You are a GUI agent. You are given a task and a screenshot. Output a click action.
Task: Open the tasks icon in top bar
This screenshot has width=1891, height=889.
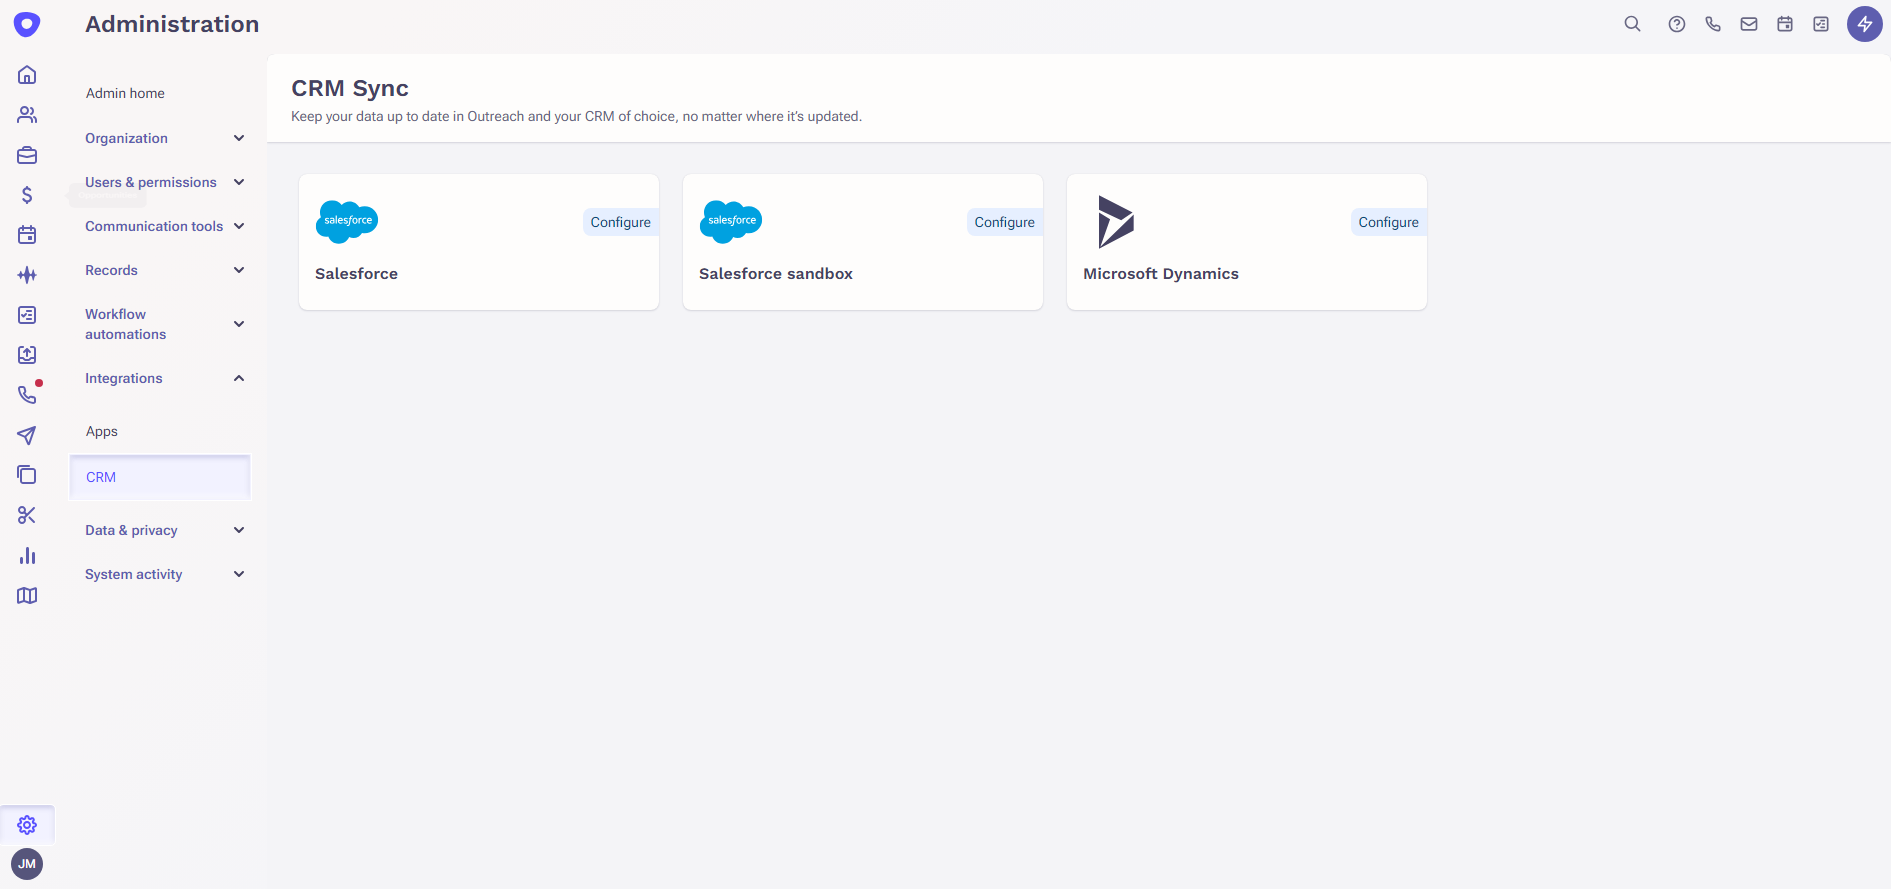pyautogui.click(x=1821, y=24)
